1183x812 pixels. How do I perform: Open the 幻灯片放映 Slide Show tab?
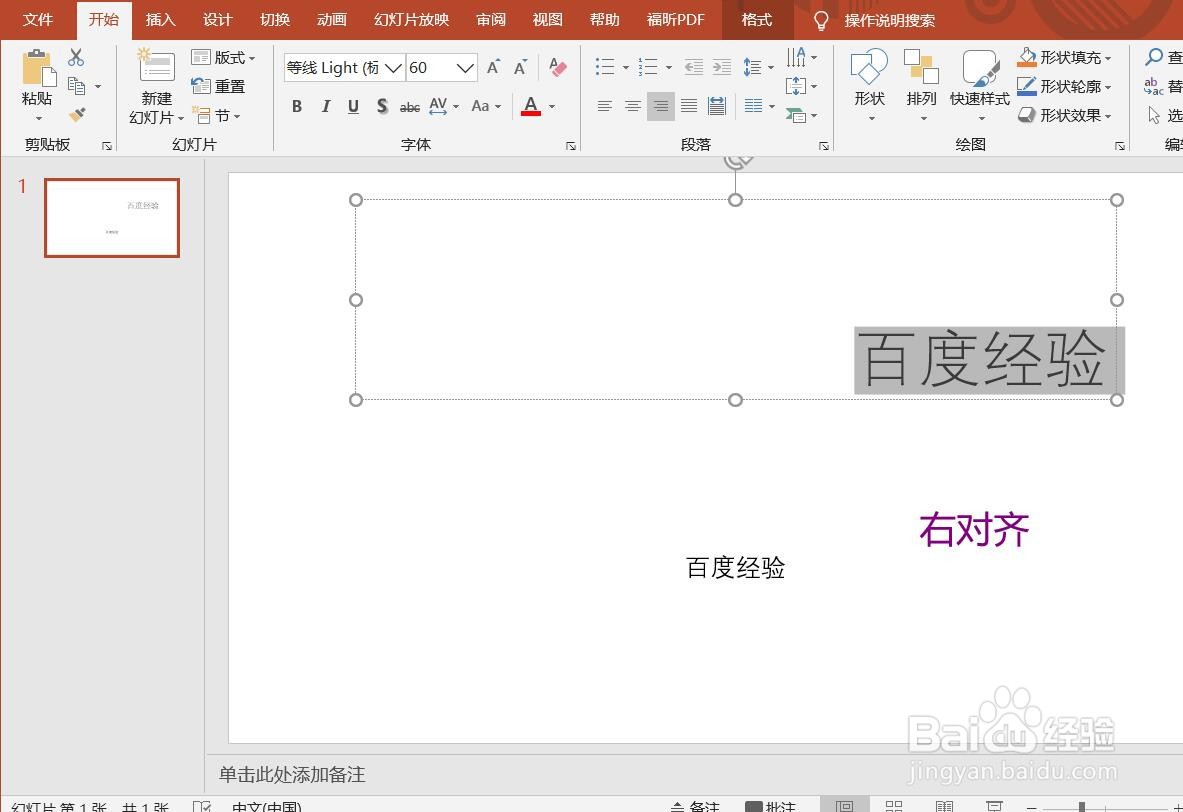tap(411, 20)
